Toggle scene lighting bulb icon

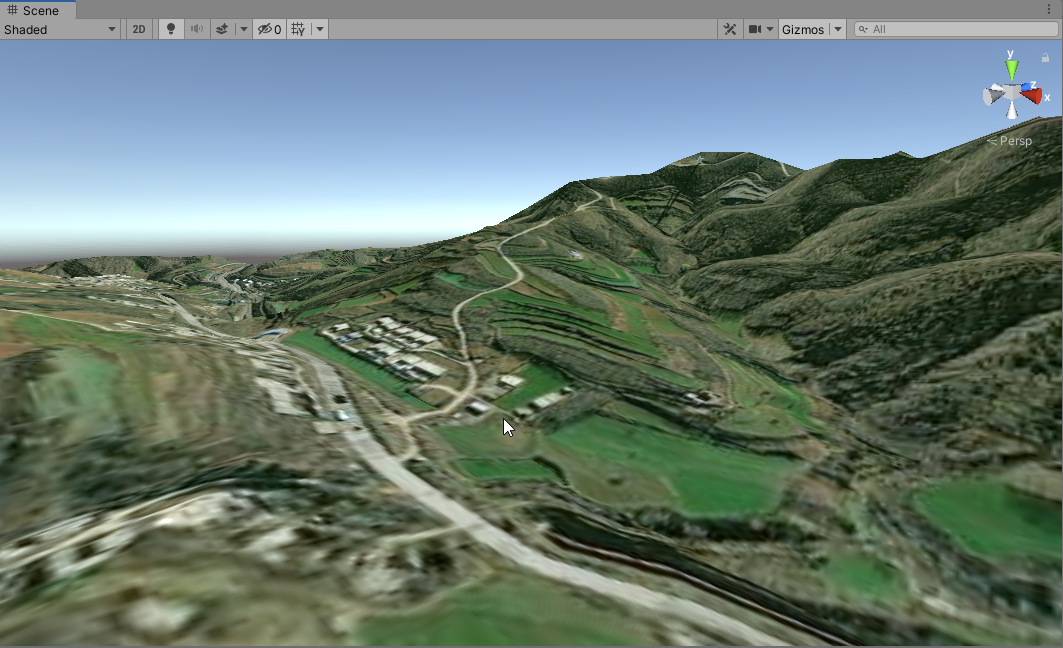click(x=171, y=29)
